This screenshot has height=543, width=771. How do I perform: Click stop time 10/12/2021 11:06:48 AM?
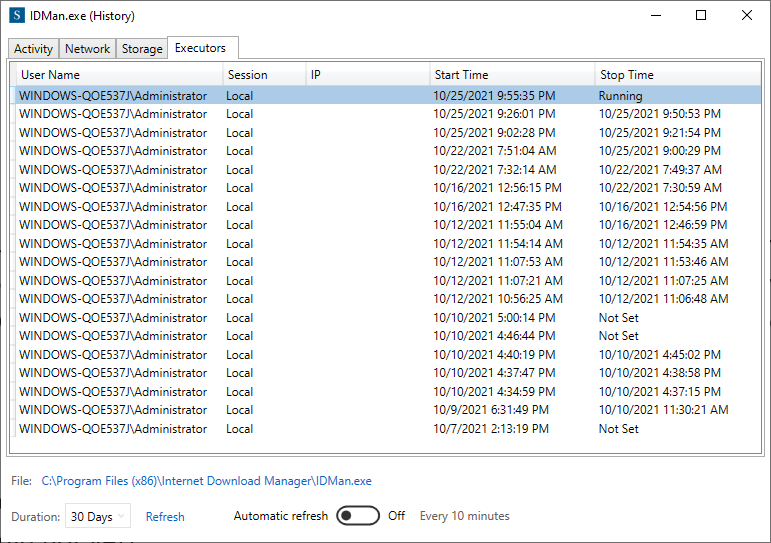(663, 299)
